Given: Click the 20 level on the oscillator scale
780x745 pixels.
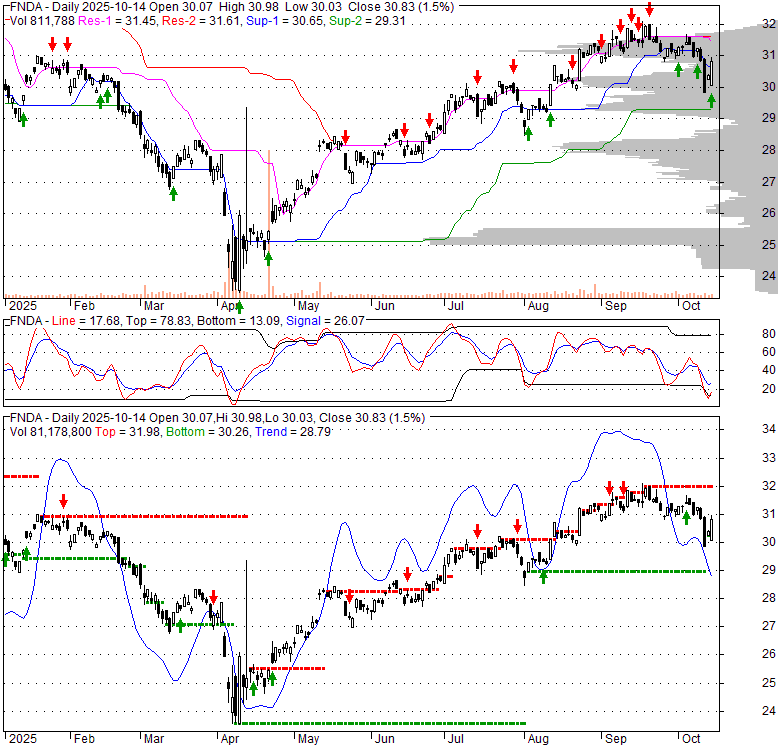Looking at the screenshot, I should (x=769, y=388).
